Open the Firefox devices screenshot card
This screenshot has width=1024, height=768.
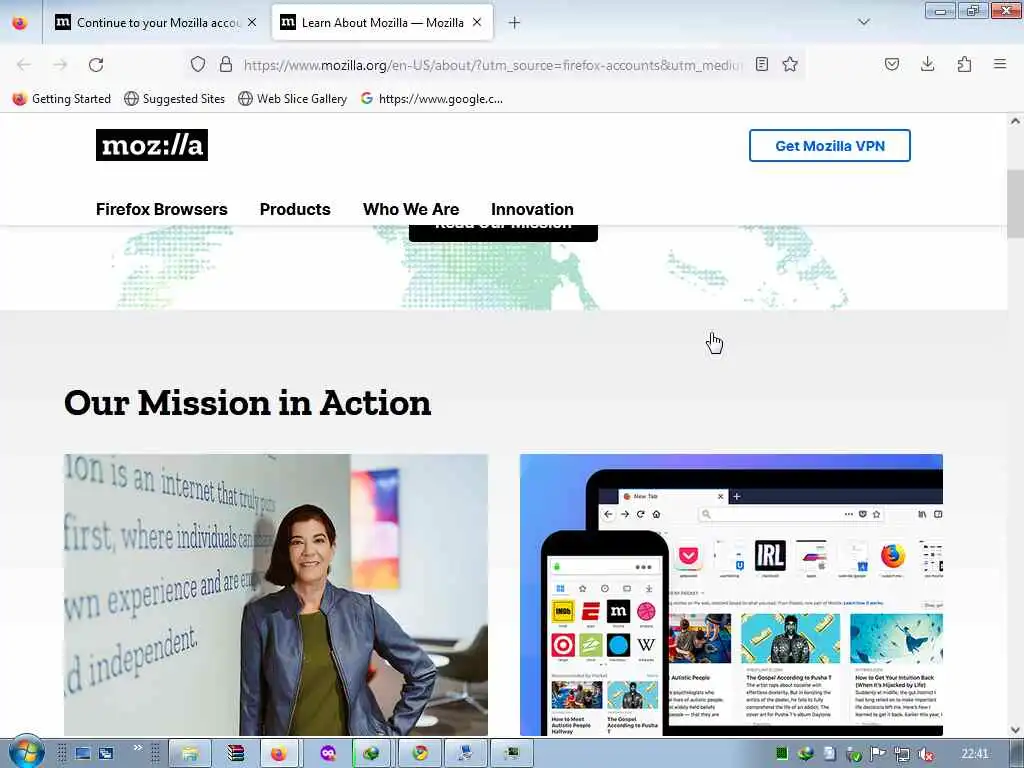pyautogui.click(x=731, y=595)
